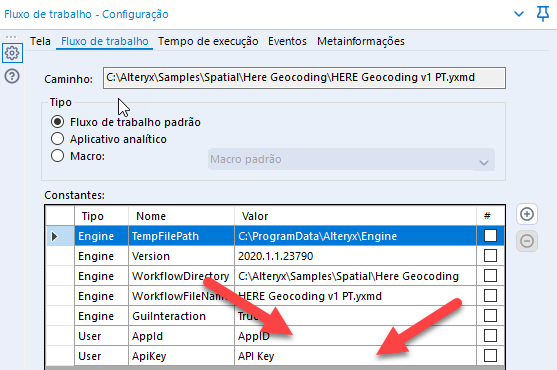Select row indicator arrow for TempFilePath
Image resolution: width=557 pixels, height=370 pixels.
coord(54,236)
